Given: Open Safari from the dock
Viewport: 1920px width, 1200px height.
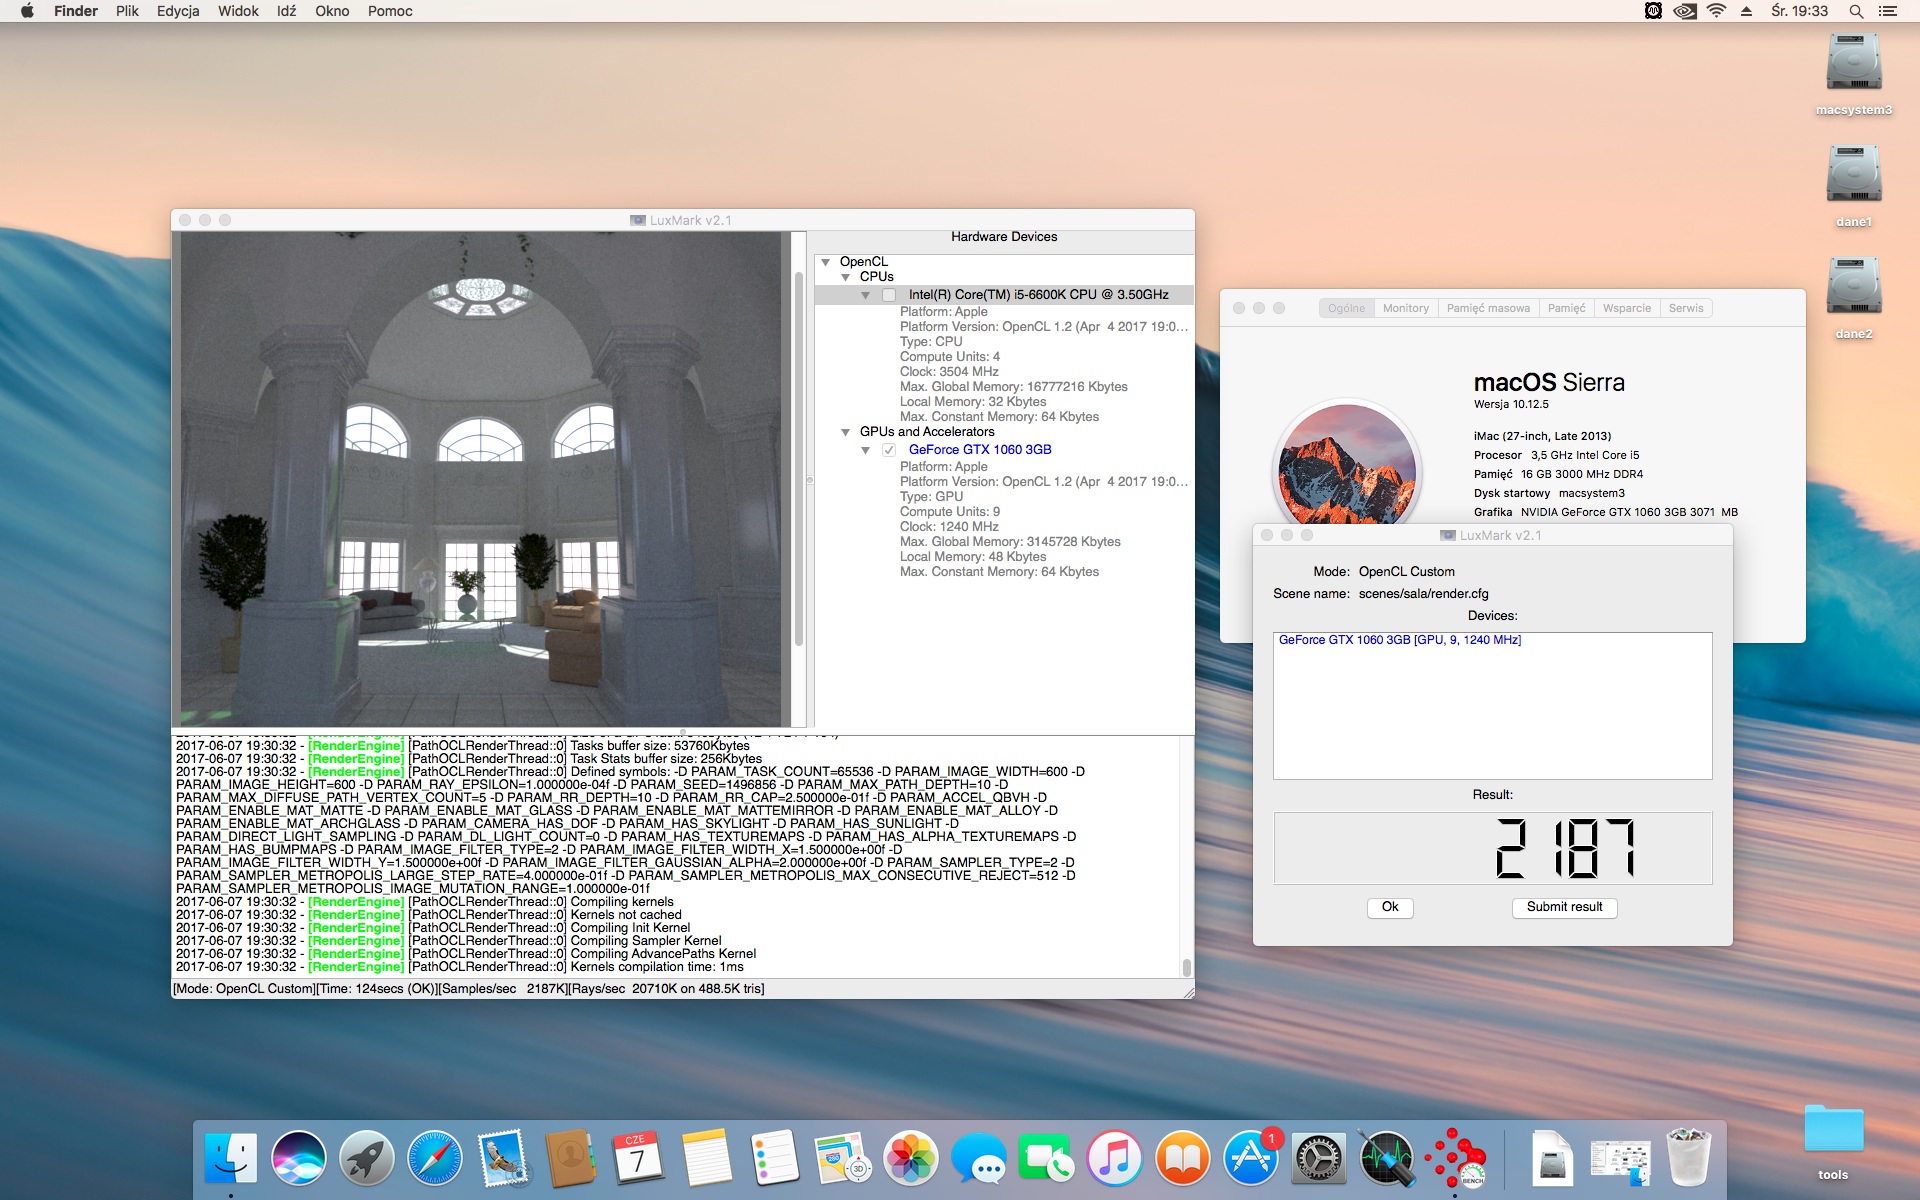Looking at the screenshot, I should [x=435, y=1158].
